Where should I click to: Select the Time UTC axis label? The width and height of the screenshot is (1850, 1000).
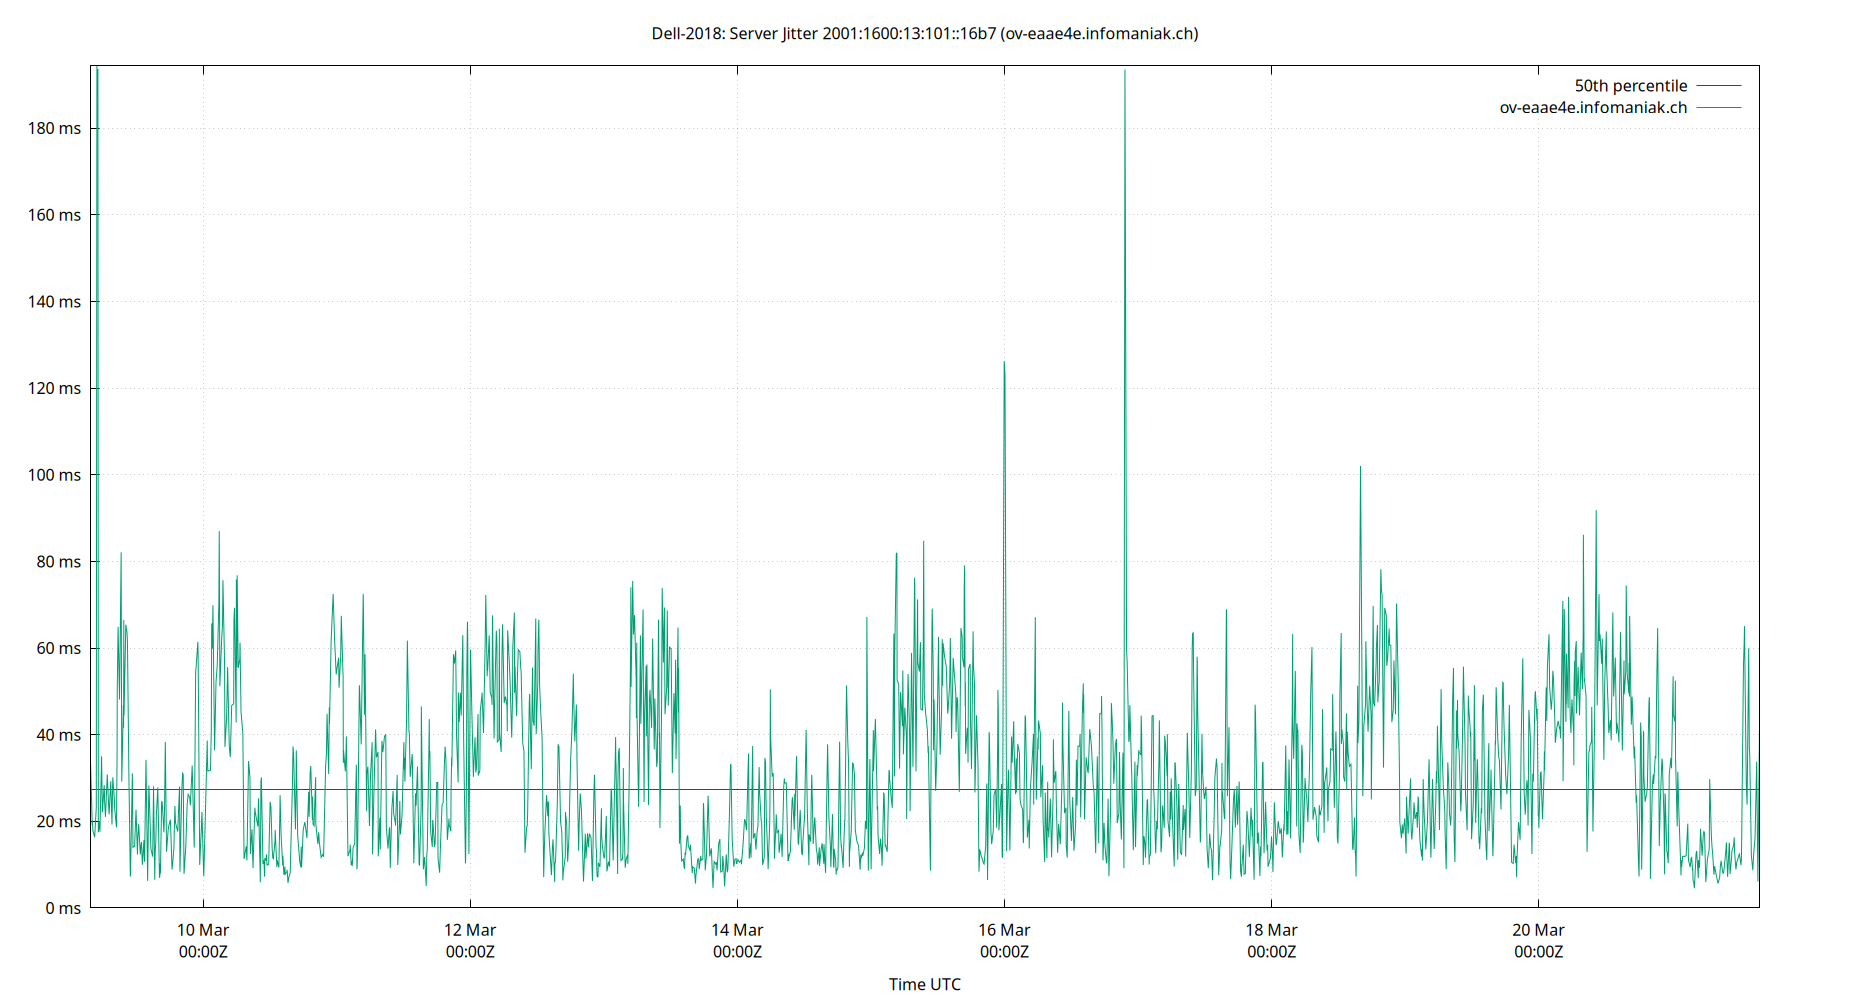point(925,984)
